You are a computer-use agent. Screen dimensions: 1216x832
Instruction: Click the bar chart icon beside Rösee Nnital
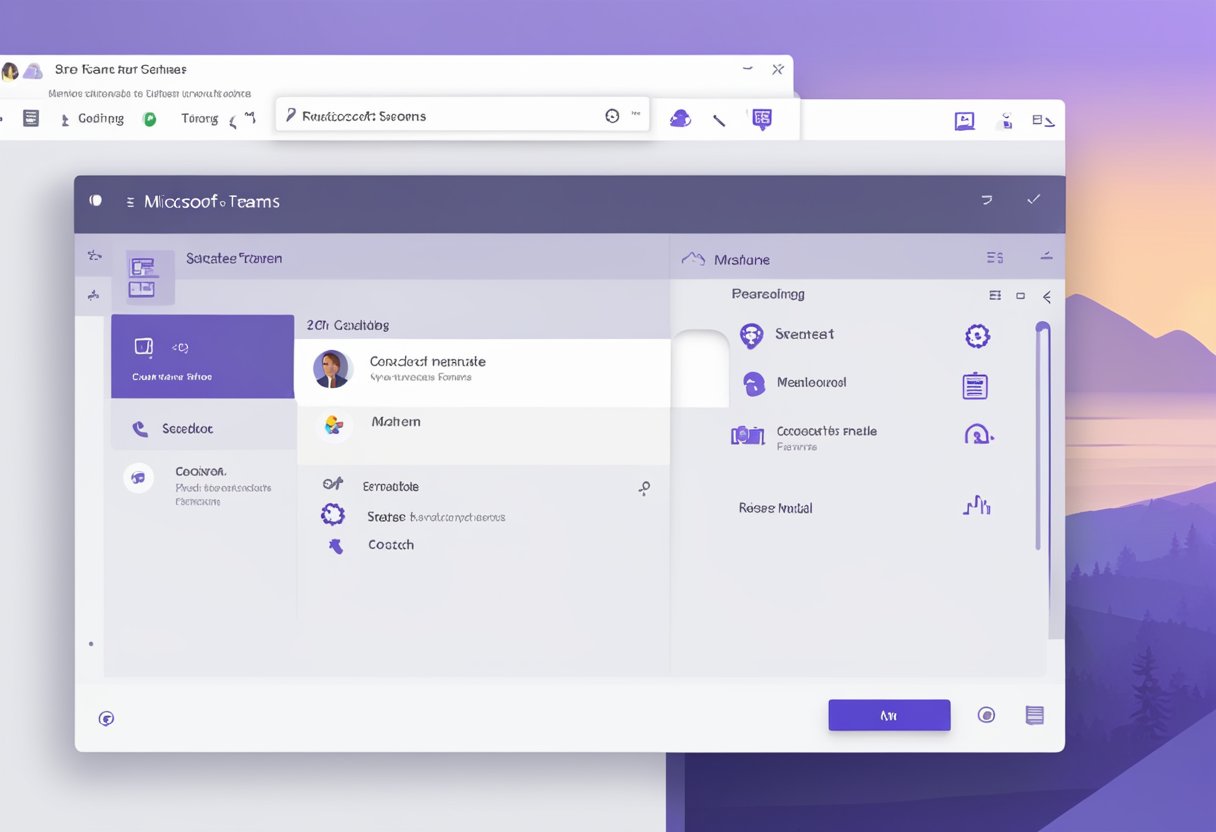[977, 506]
